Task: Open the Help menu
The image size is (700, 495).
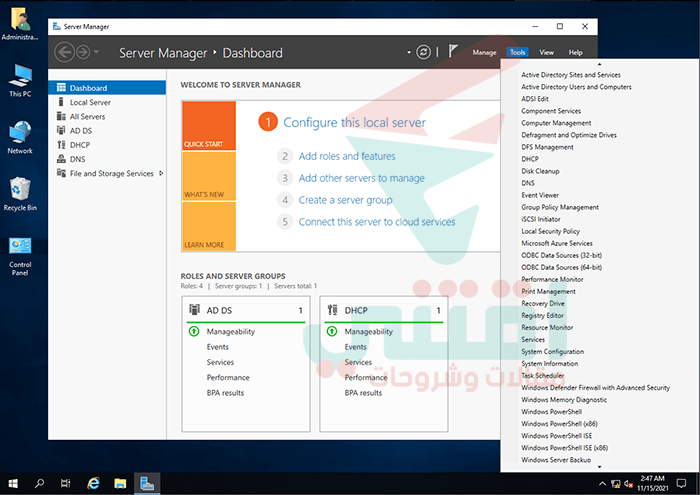Action: click(575, 52)
